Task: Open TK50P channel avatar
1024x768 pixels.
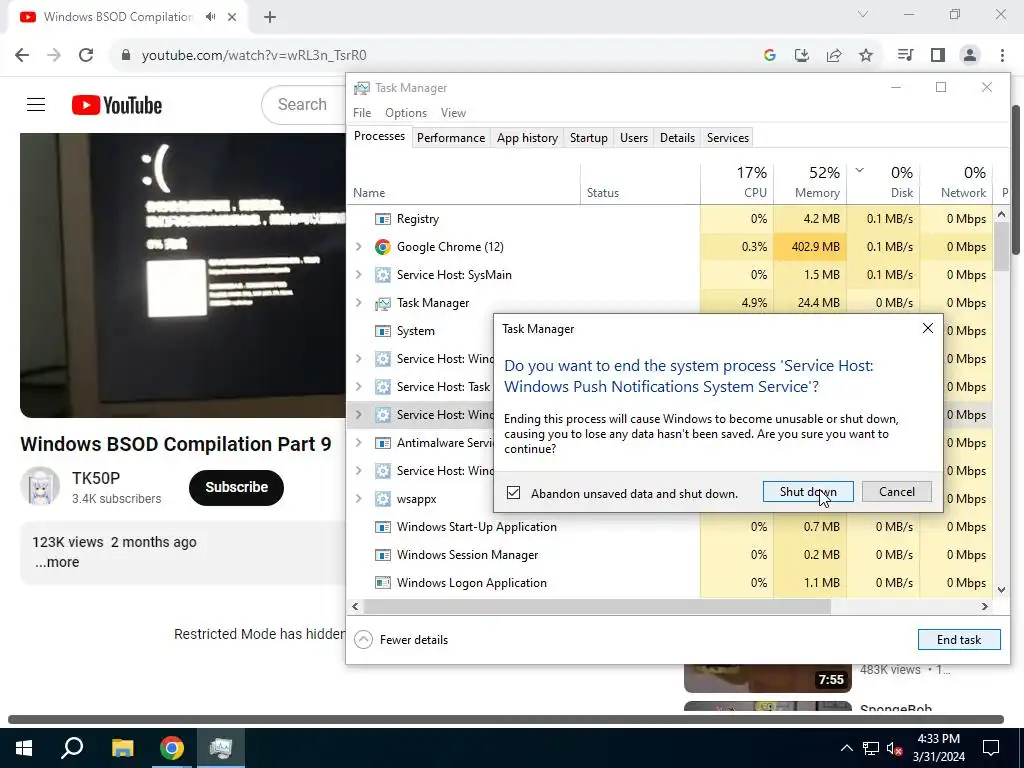Action: click(40, 487)
